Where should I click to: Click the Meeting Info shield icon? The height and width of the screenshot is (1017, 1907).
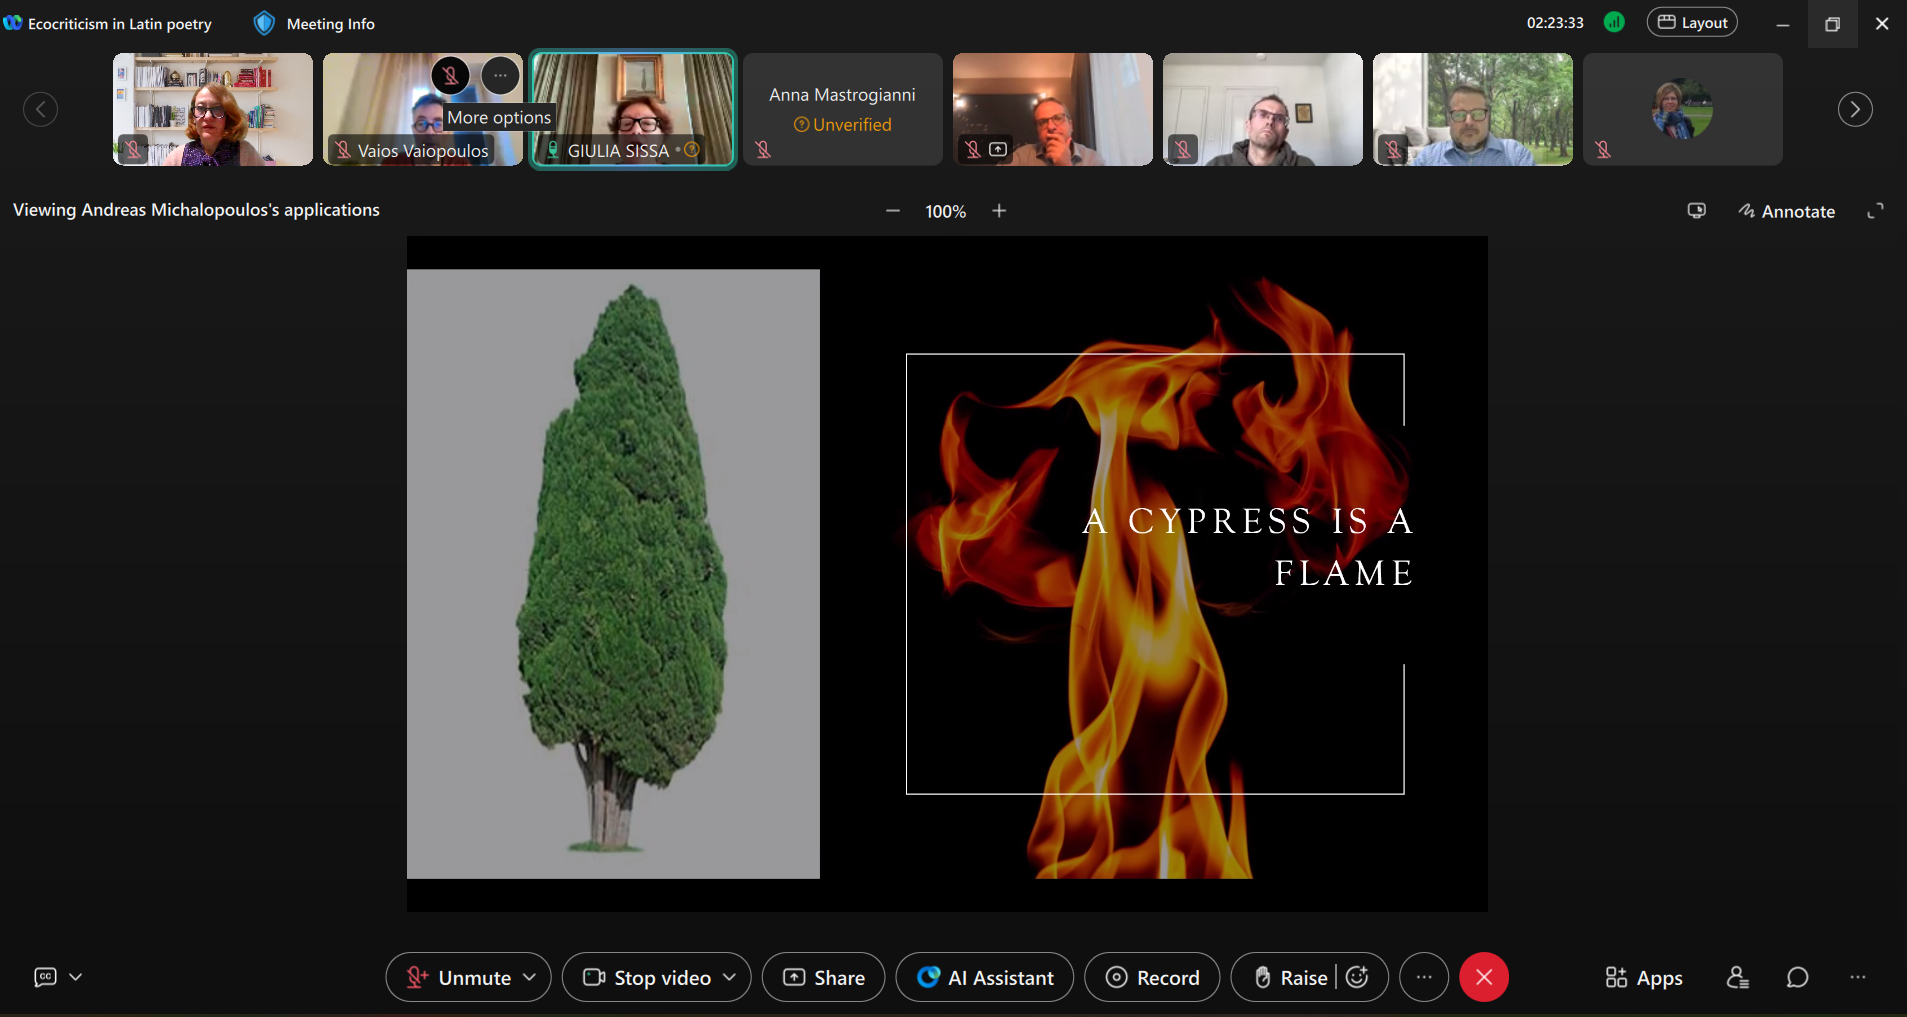[x=264, y=23]
